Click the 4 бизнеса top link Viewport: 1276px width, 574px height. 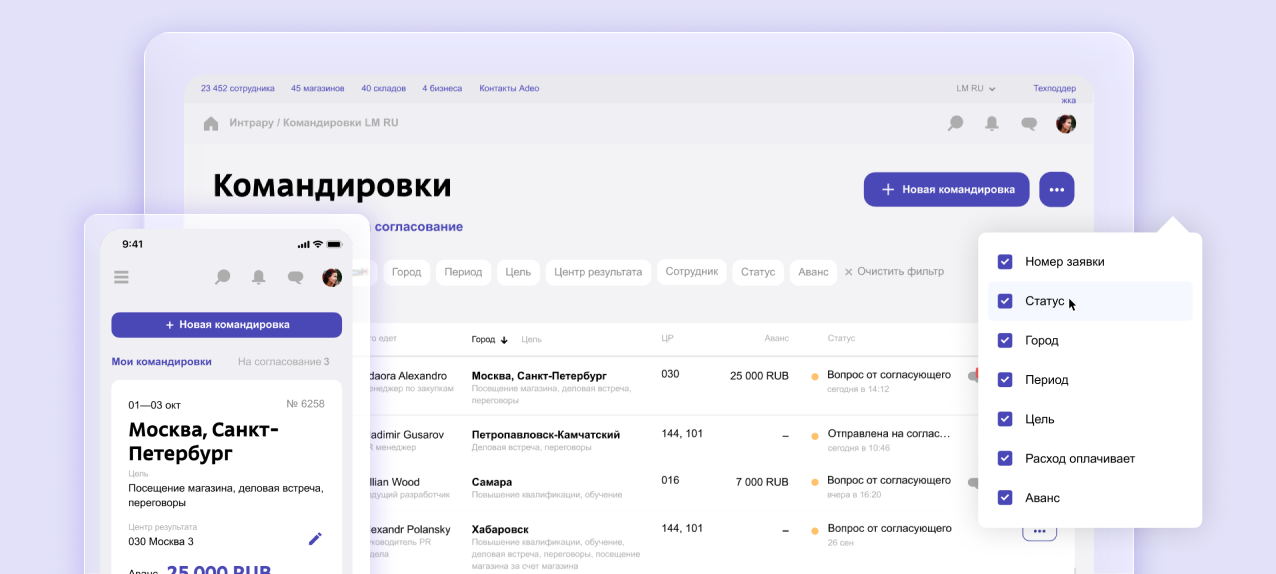(442, 89)
